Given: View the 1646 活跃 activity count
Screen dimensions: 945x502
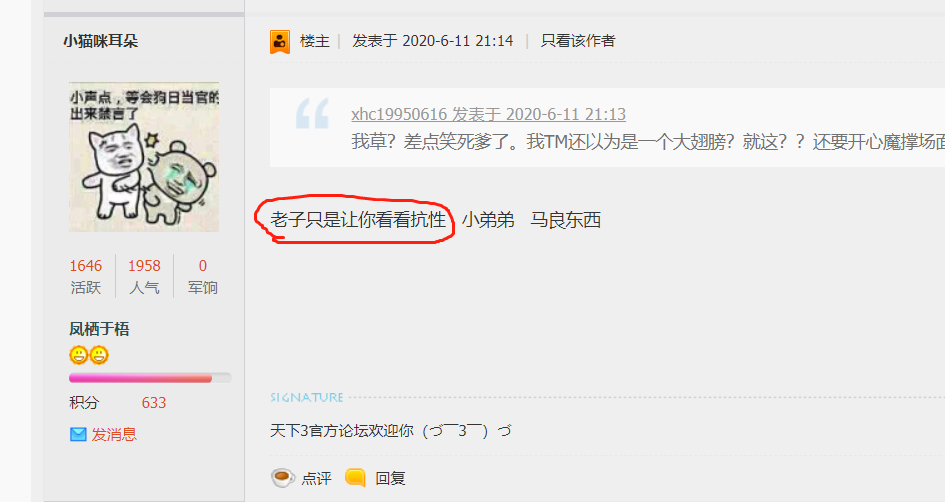Looking at the screenshot, I should (86, 277).
